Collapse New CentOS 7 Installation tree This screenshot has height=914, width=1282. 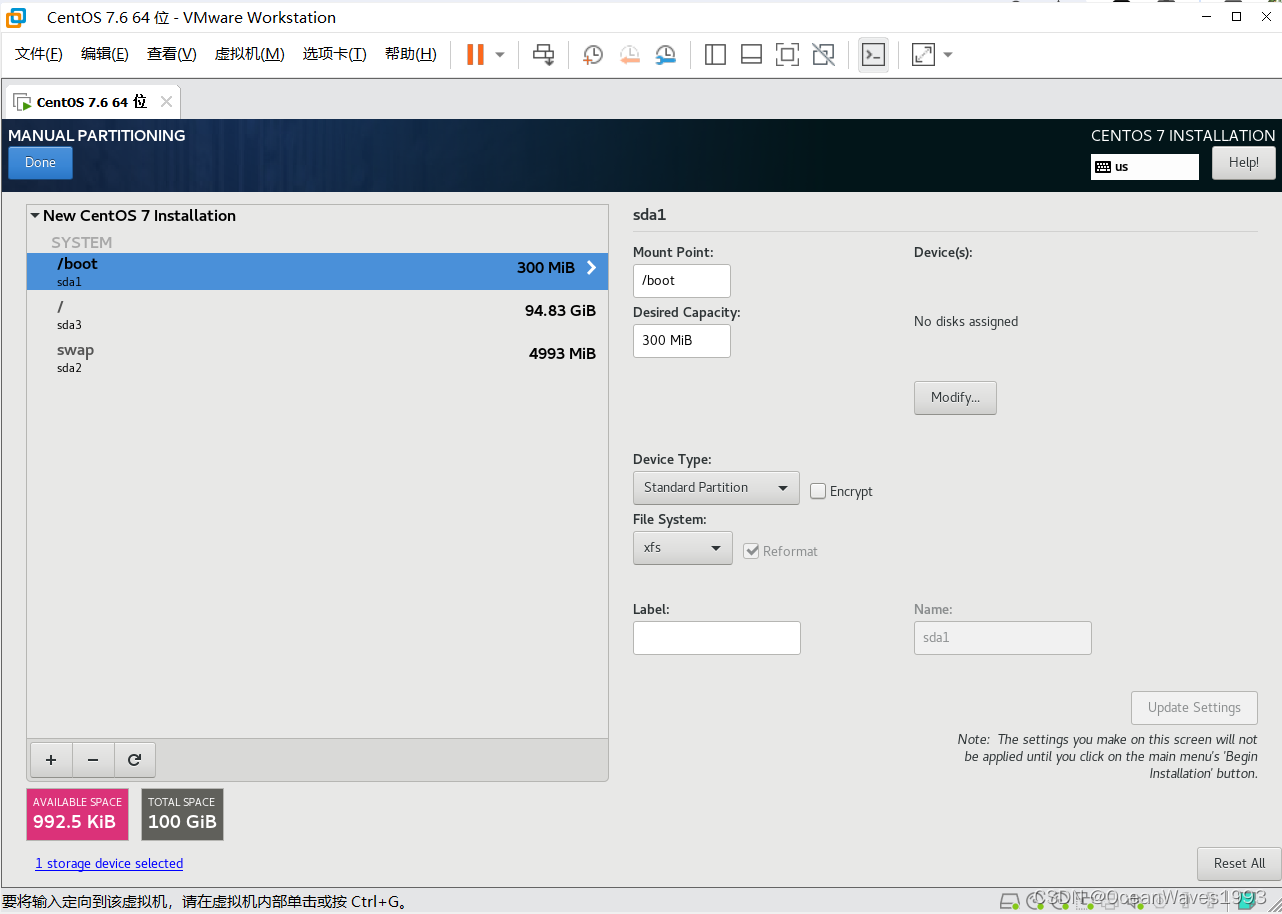click(35, 216)
